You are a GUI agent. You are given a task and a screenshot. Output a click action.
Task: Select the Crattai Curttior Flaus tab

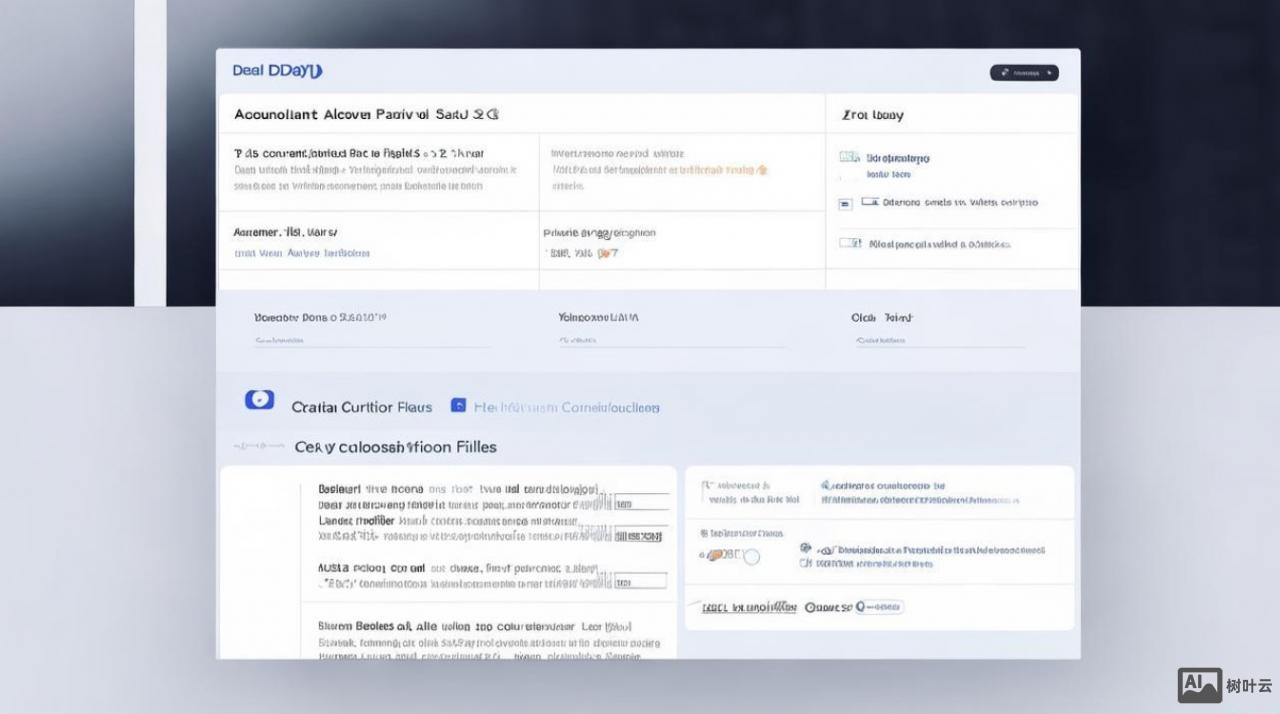[x=361, y=407]
